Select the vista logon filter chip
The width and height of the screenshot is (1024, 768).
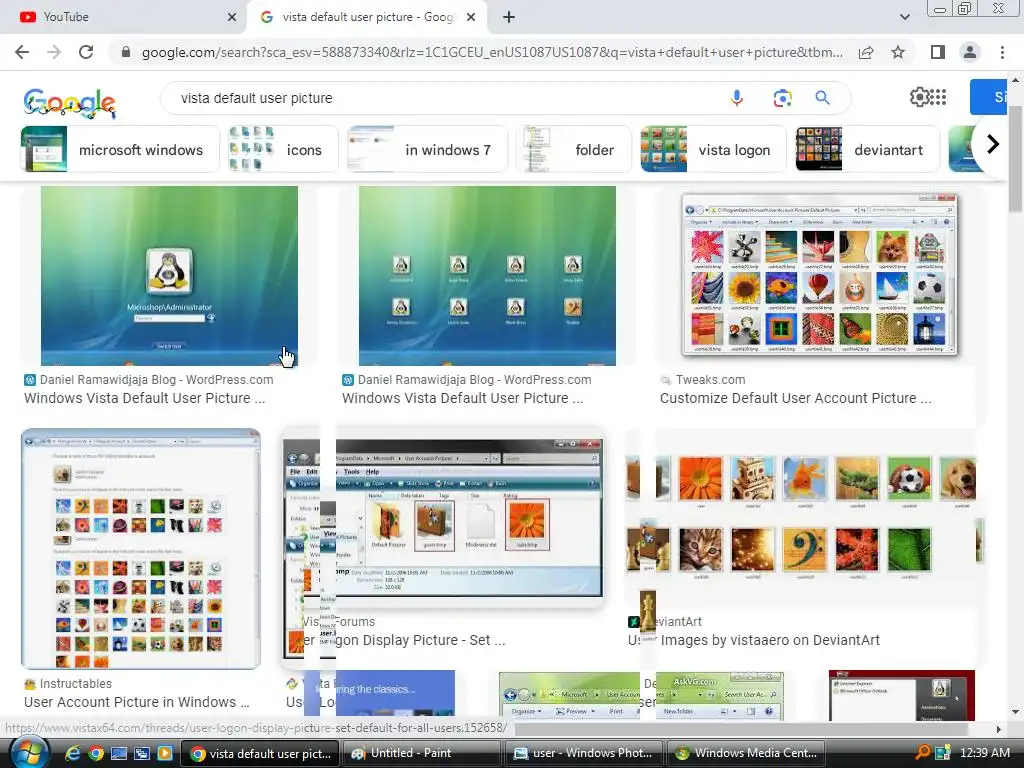coord(713,150)
